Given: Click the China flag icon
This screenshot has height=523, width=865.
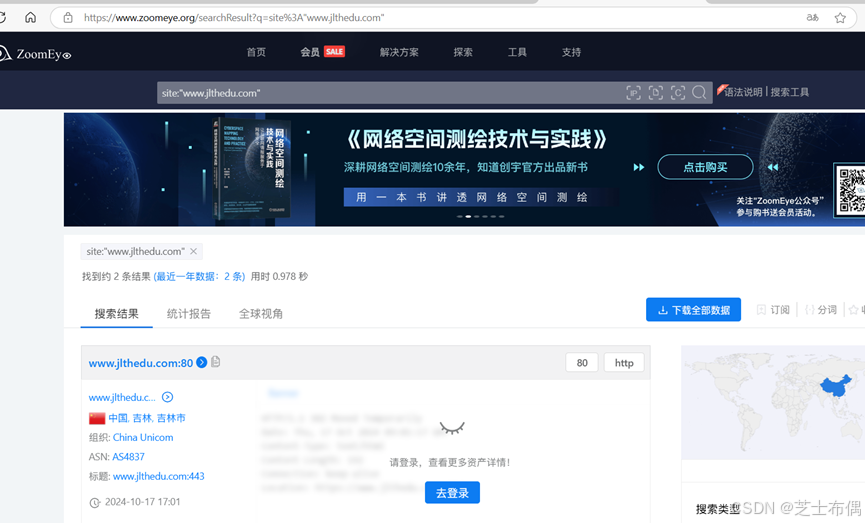Looking at the screenshot, I should (x=97, y=418).
